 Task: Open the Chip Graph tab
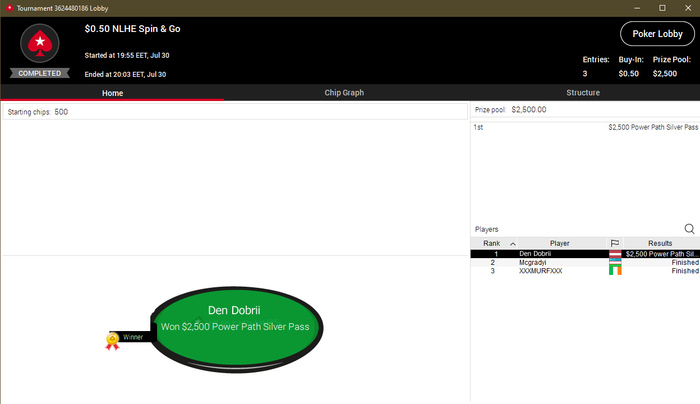point(344,92)
